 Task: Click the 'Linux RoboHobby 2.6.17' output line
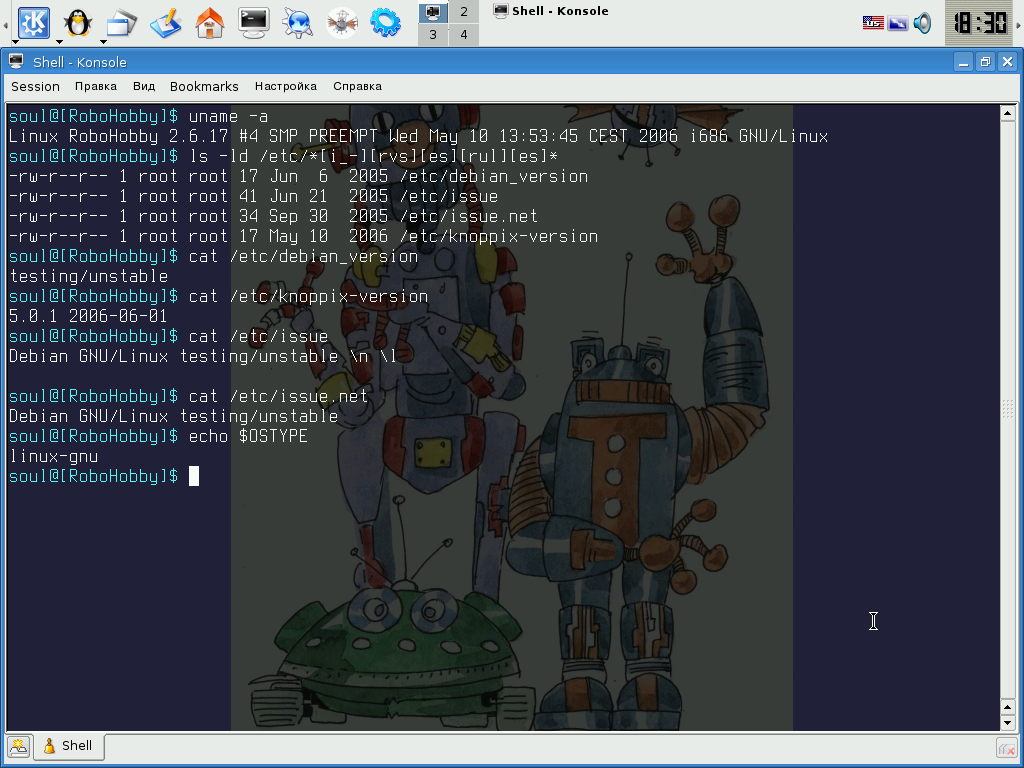click(x=418, y=136)
